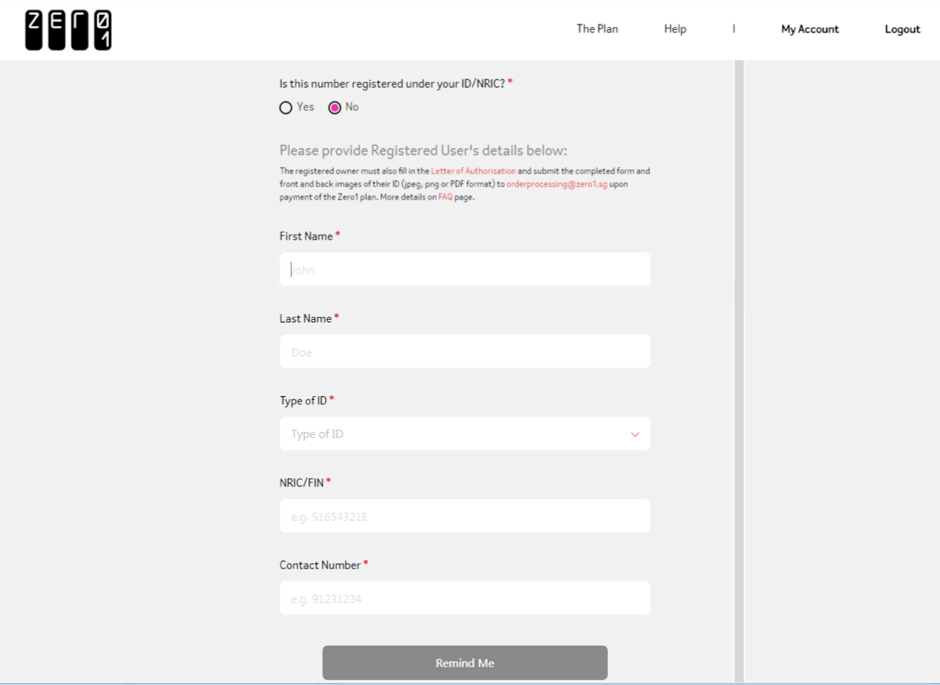The image size is (940, 685).
Task: Click the Remind Me button
Action: click(x=465, y=663)
